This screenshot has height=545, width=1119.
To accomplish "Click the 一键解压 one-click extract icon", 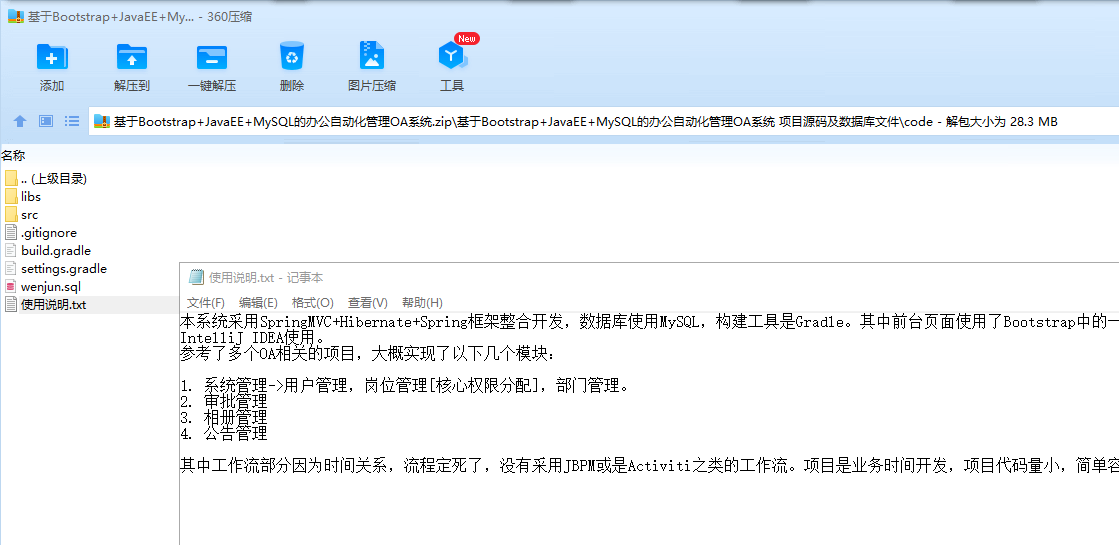I will (x=212, y=56).
